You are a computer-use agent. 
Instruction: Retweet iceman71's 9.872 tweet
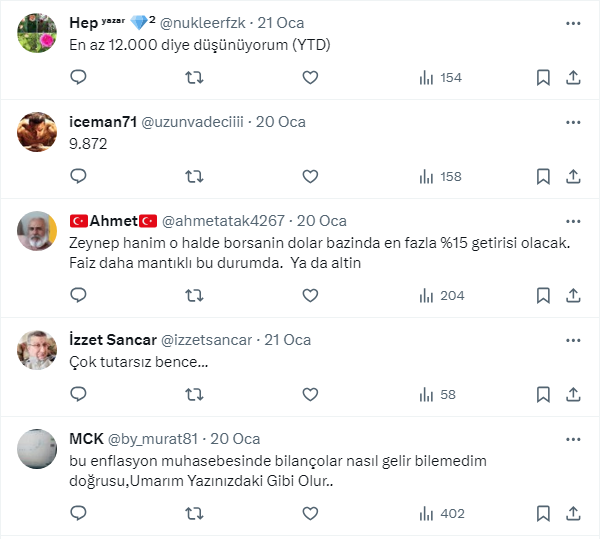(x=194, y=176)
